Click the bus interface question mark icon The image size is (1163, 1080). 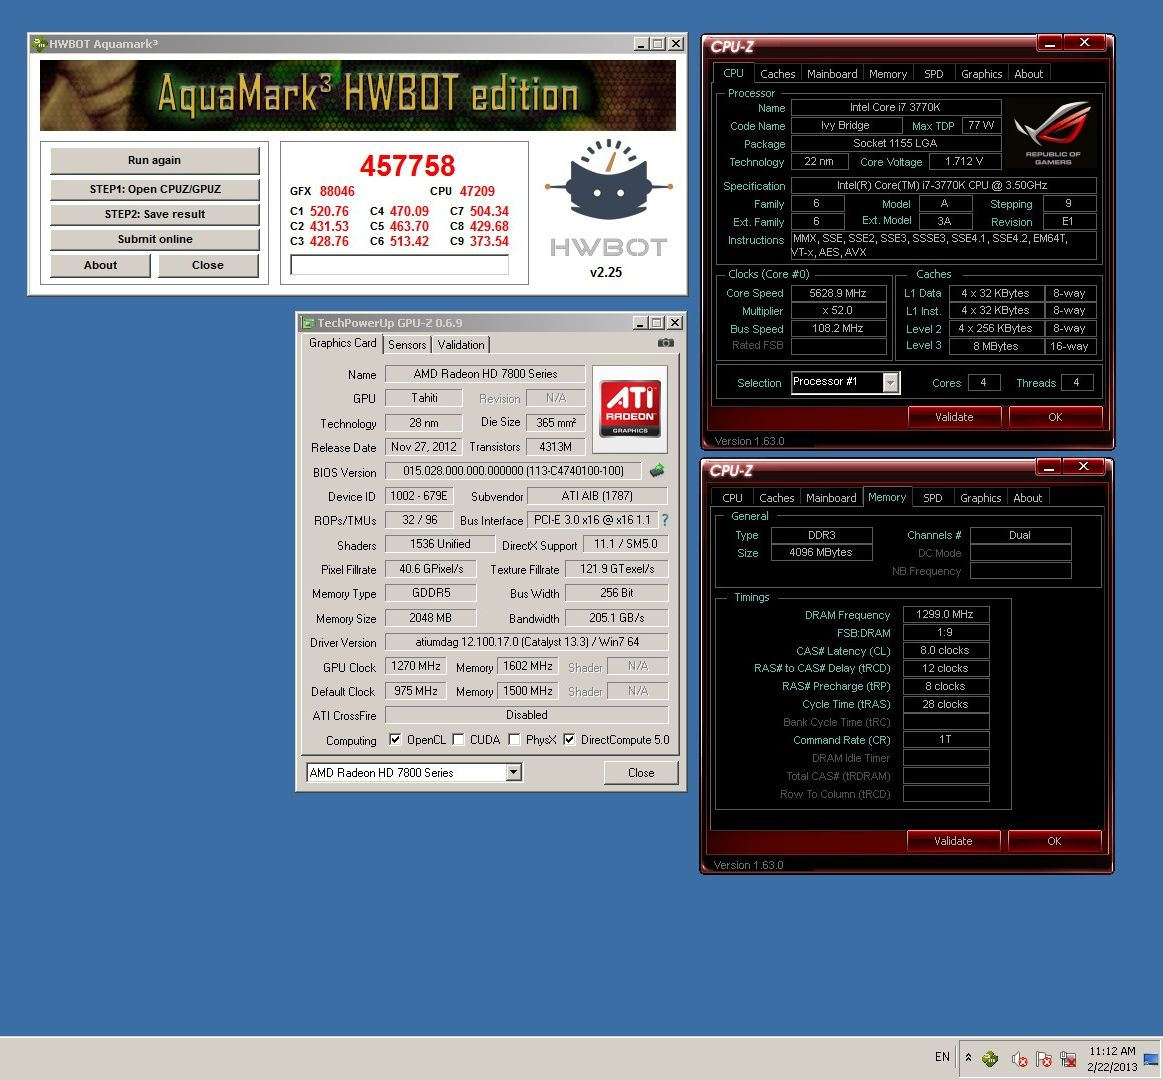coord(665,520)
